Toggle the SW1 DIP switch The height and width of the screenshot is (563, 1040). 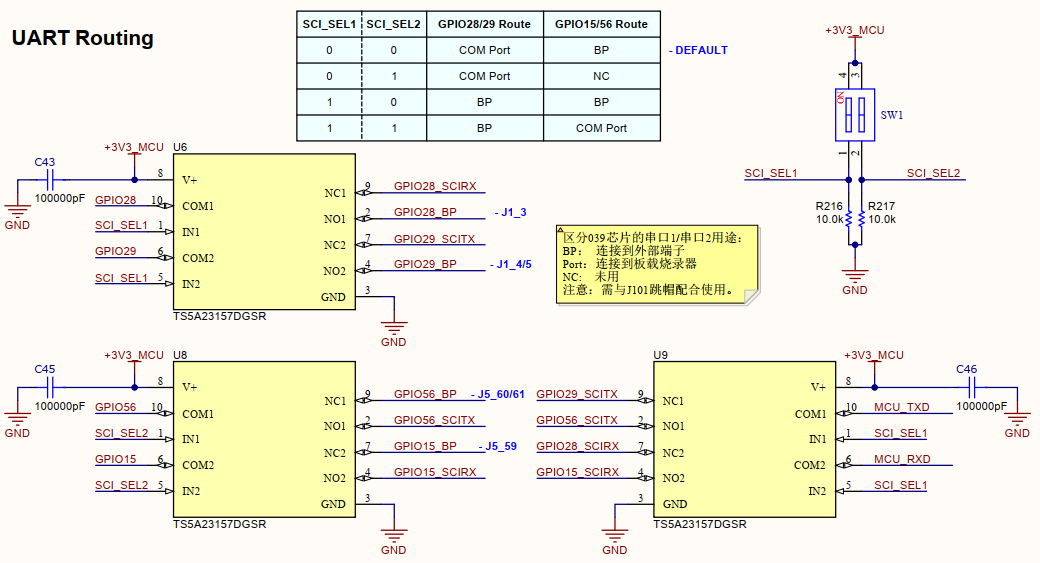[855, 115]
